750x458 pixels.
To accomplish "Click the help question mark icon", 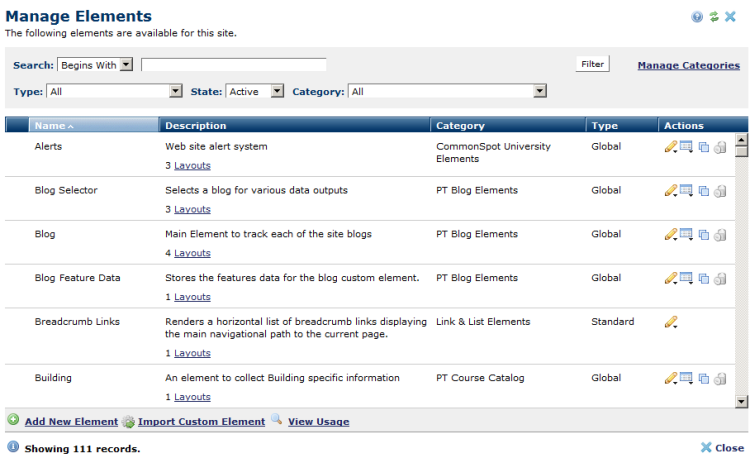I will tap(697, 17).
